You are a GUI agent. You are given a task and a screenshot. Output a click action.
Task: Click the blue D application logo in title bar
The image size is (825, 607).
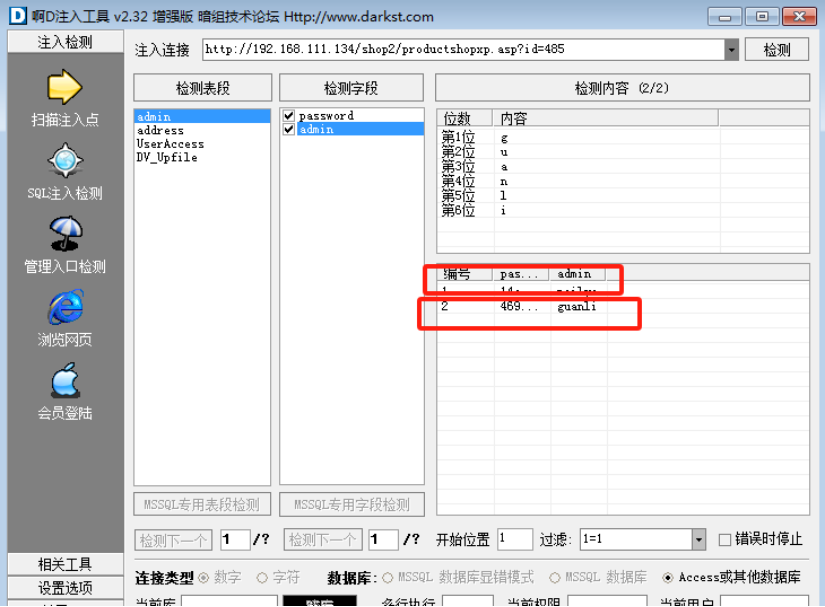(17, 16)
